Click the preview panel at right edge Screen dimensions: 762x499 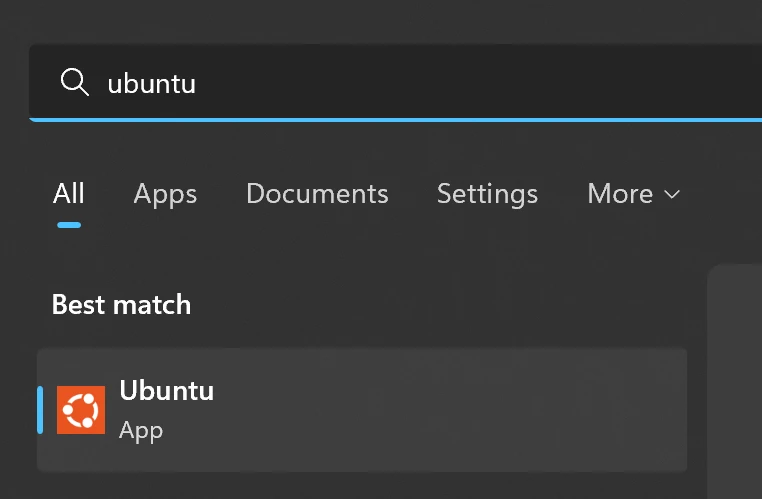(x=735, y=380)
